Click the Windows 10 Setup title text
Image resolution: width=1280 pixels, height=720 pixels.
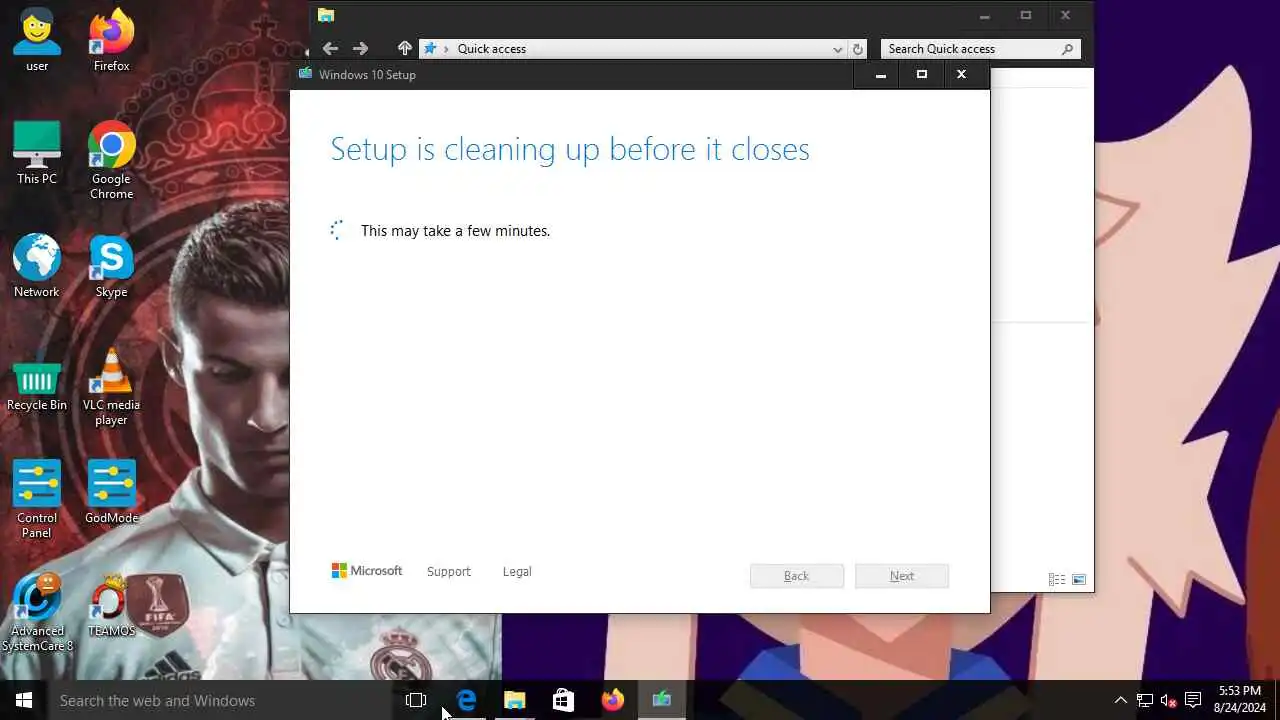[x=367, y=75]
